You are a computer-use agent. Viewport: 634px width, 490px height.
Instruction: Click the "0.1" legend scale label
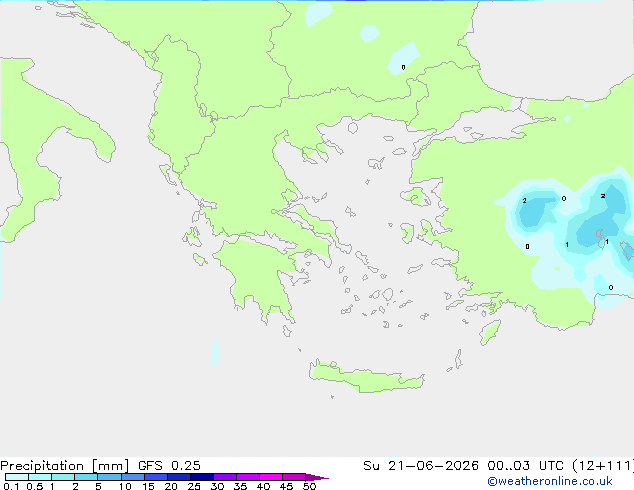(11, 486)
